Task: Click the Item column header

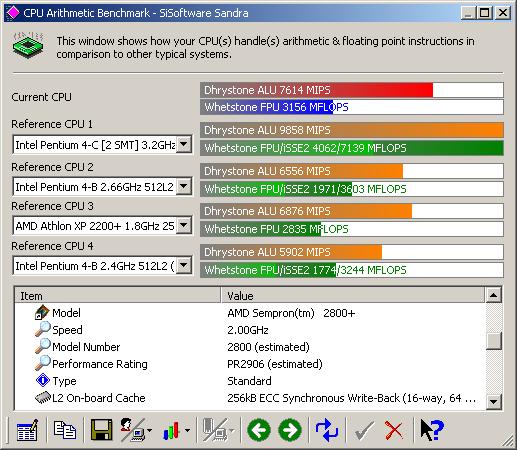Action: (117, 296)
